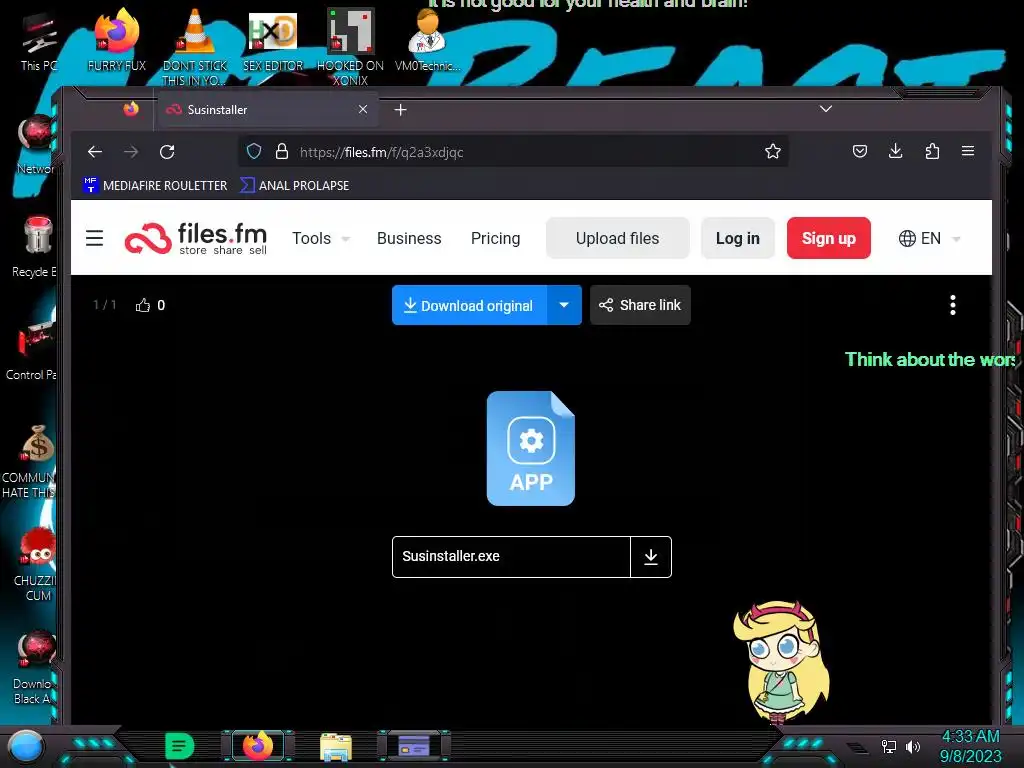Click the Star Butterfly desktop mascot
Image resolution: width=1024 pixels, height=768 pixels.
780,661
